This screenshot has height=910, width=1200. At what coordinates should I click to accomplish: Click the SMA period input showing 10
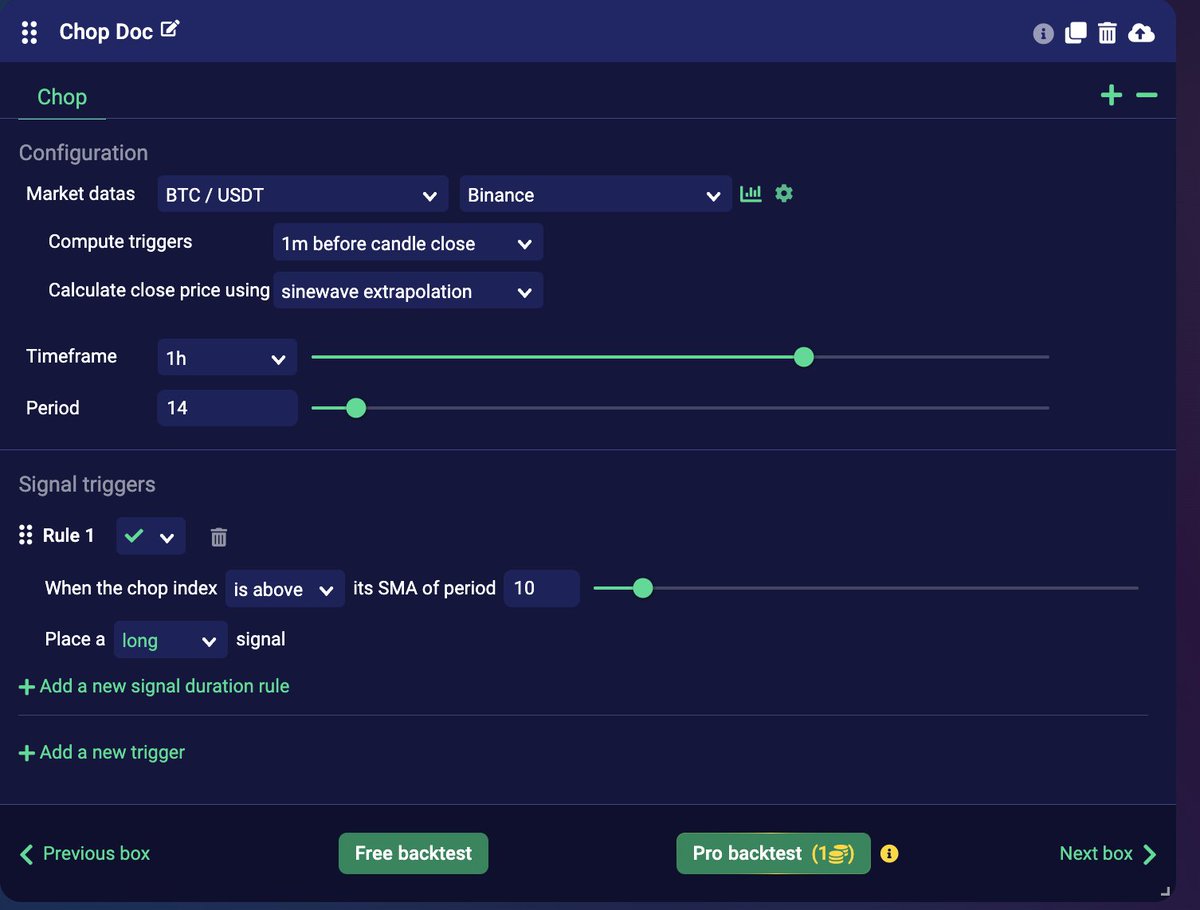tap(542, 588)
